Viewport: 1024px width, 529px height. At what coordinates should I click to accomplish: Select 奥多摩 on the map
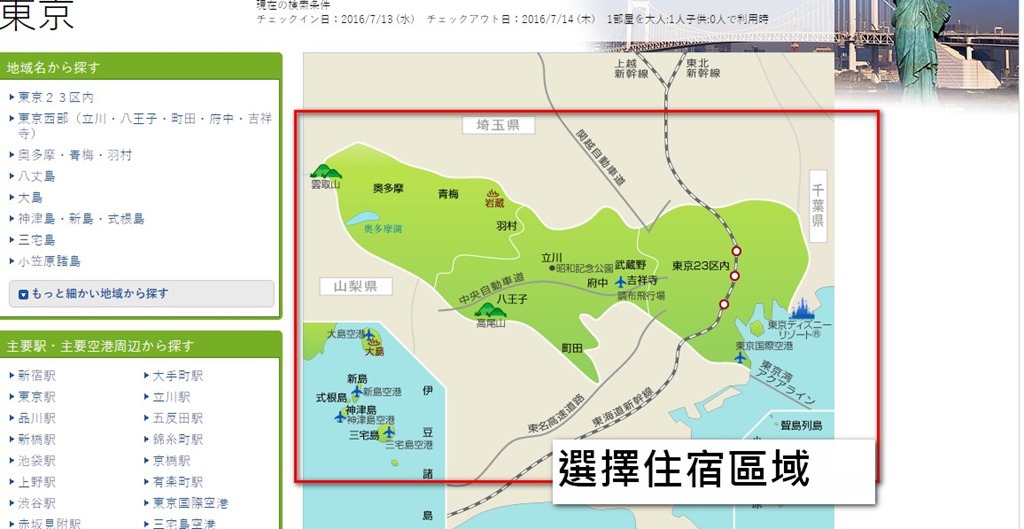389,188
